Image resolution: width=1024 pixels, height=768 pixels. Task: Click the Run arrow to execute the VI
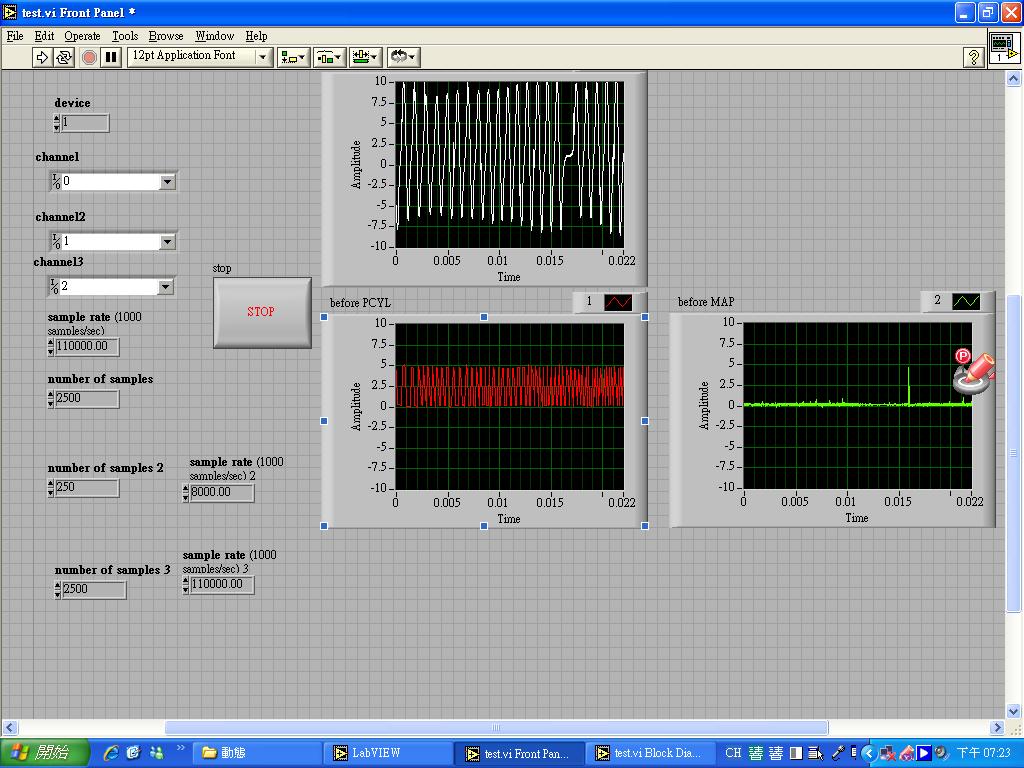pos(39,57)
